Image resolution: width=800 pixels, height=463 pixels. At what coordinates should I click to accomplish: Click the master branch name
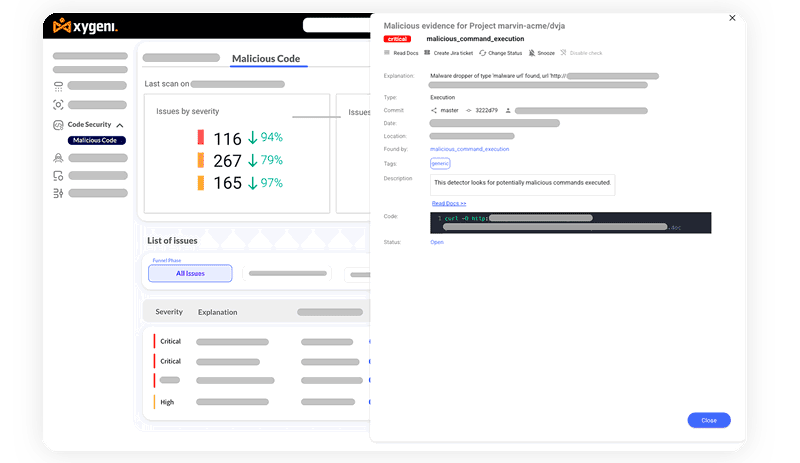tap(449, 110)
